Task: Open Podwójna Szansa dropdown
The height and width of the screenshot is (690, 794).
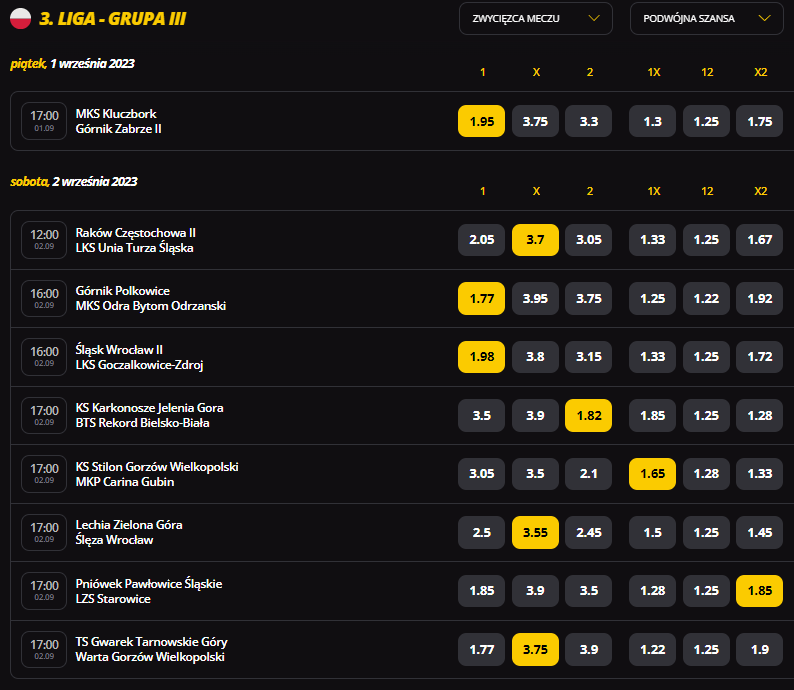Action: pos(707,18)
